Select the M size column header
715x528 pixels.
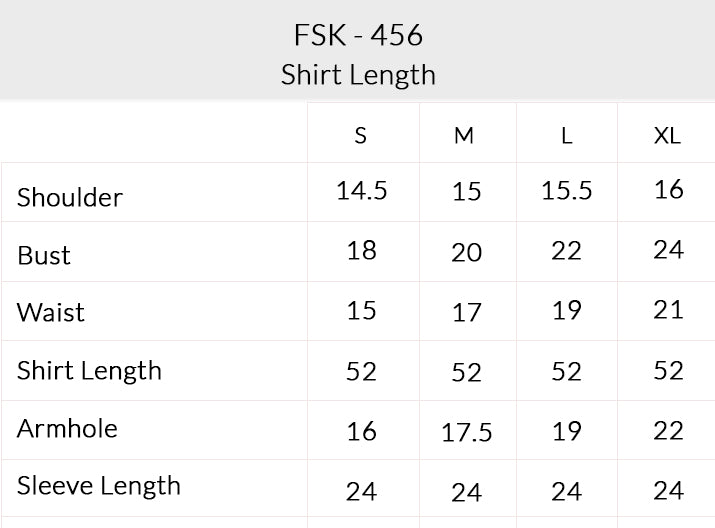(464, 135)
